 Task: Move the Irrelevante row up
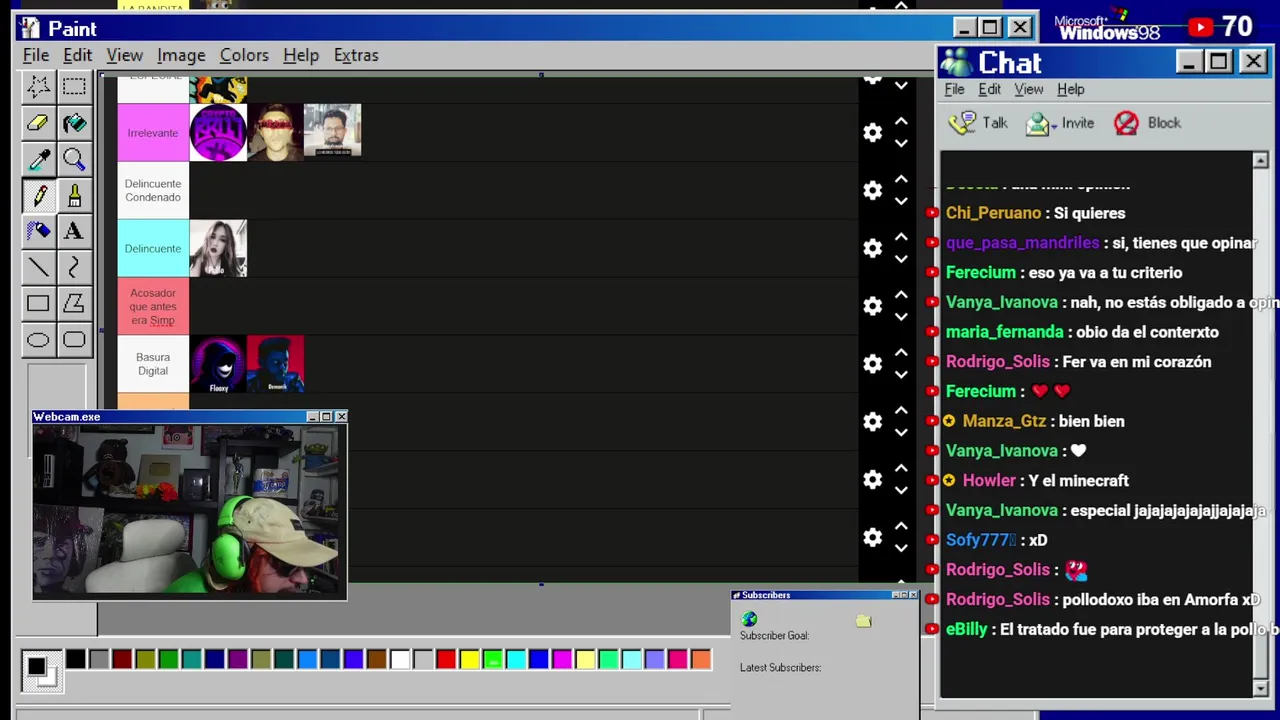pos(901,121)
